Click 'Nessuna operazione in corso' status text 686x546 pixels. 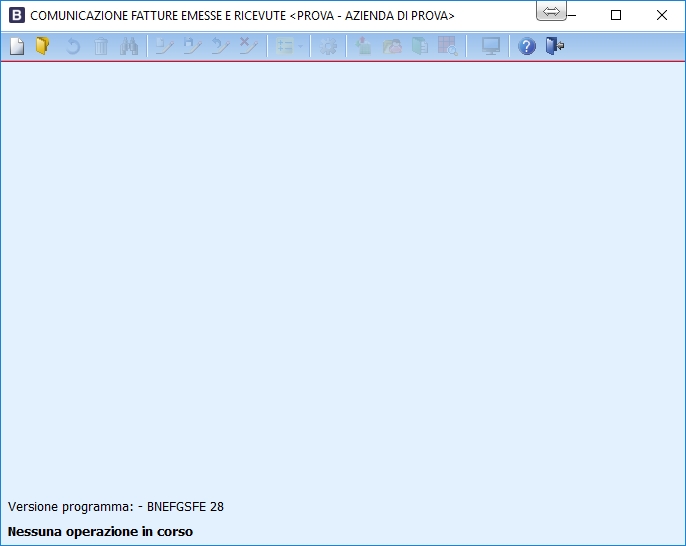(x=100, y=532)
